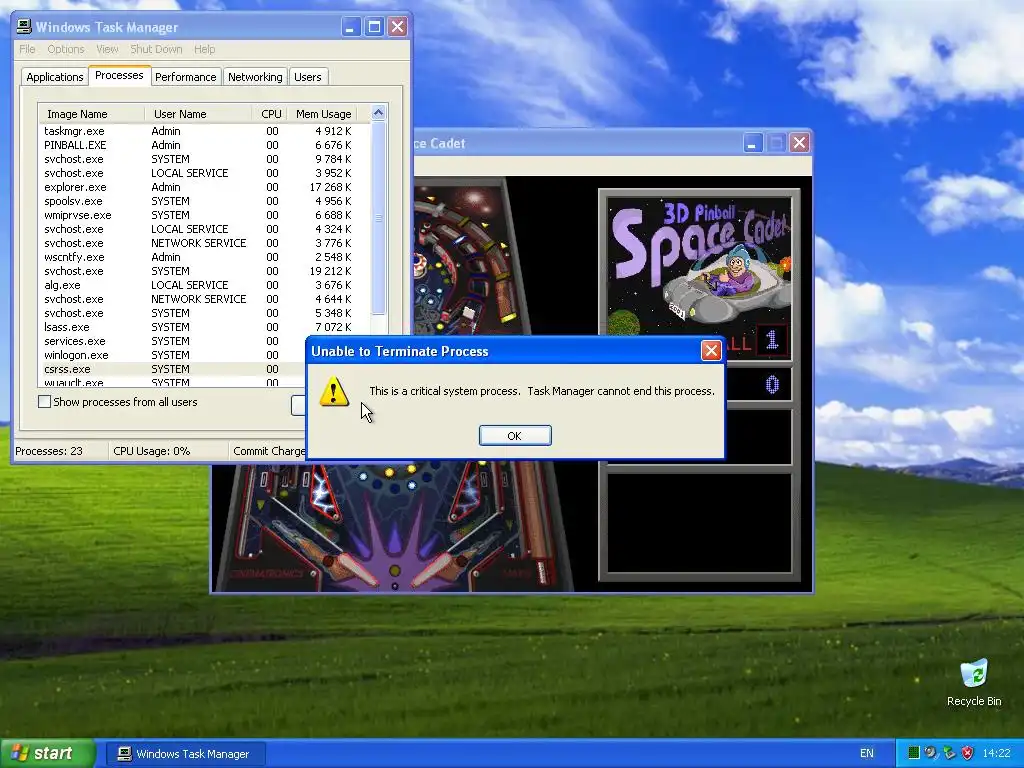Viewport: 1024px width, 768px height.
Task: Click the process list scroll up arrow
Action: [x=379, y=113]
